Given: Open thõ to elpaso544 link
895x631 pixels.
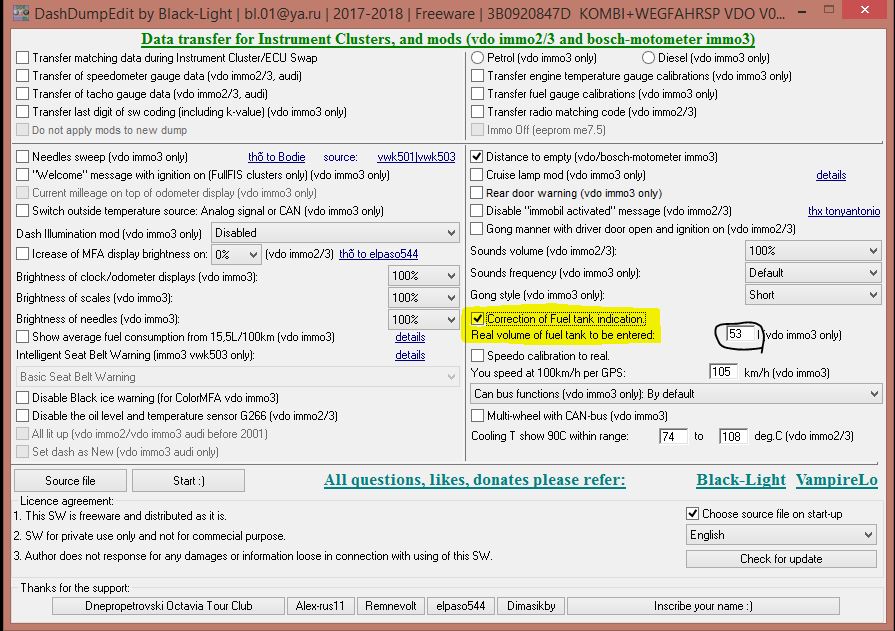Looking at the screenshot, I should (x=378, y=254).
